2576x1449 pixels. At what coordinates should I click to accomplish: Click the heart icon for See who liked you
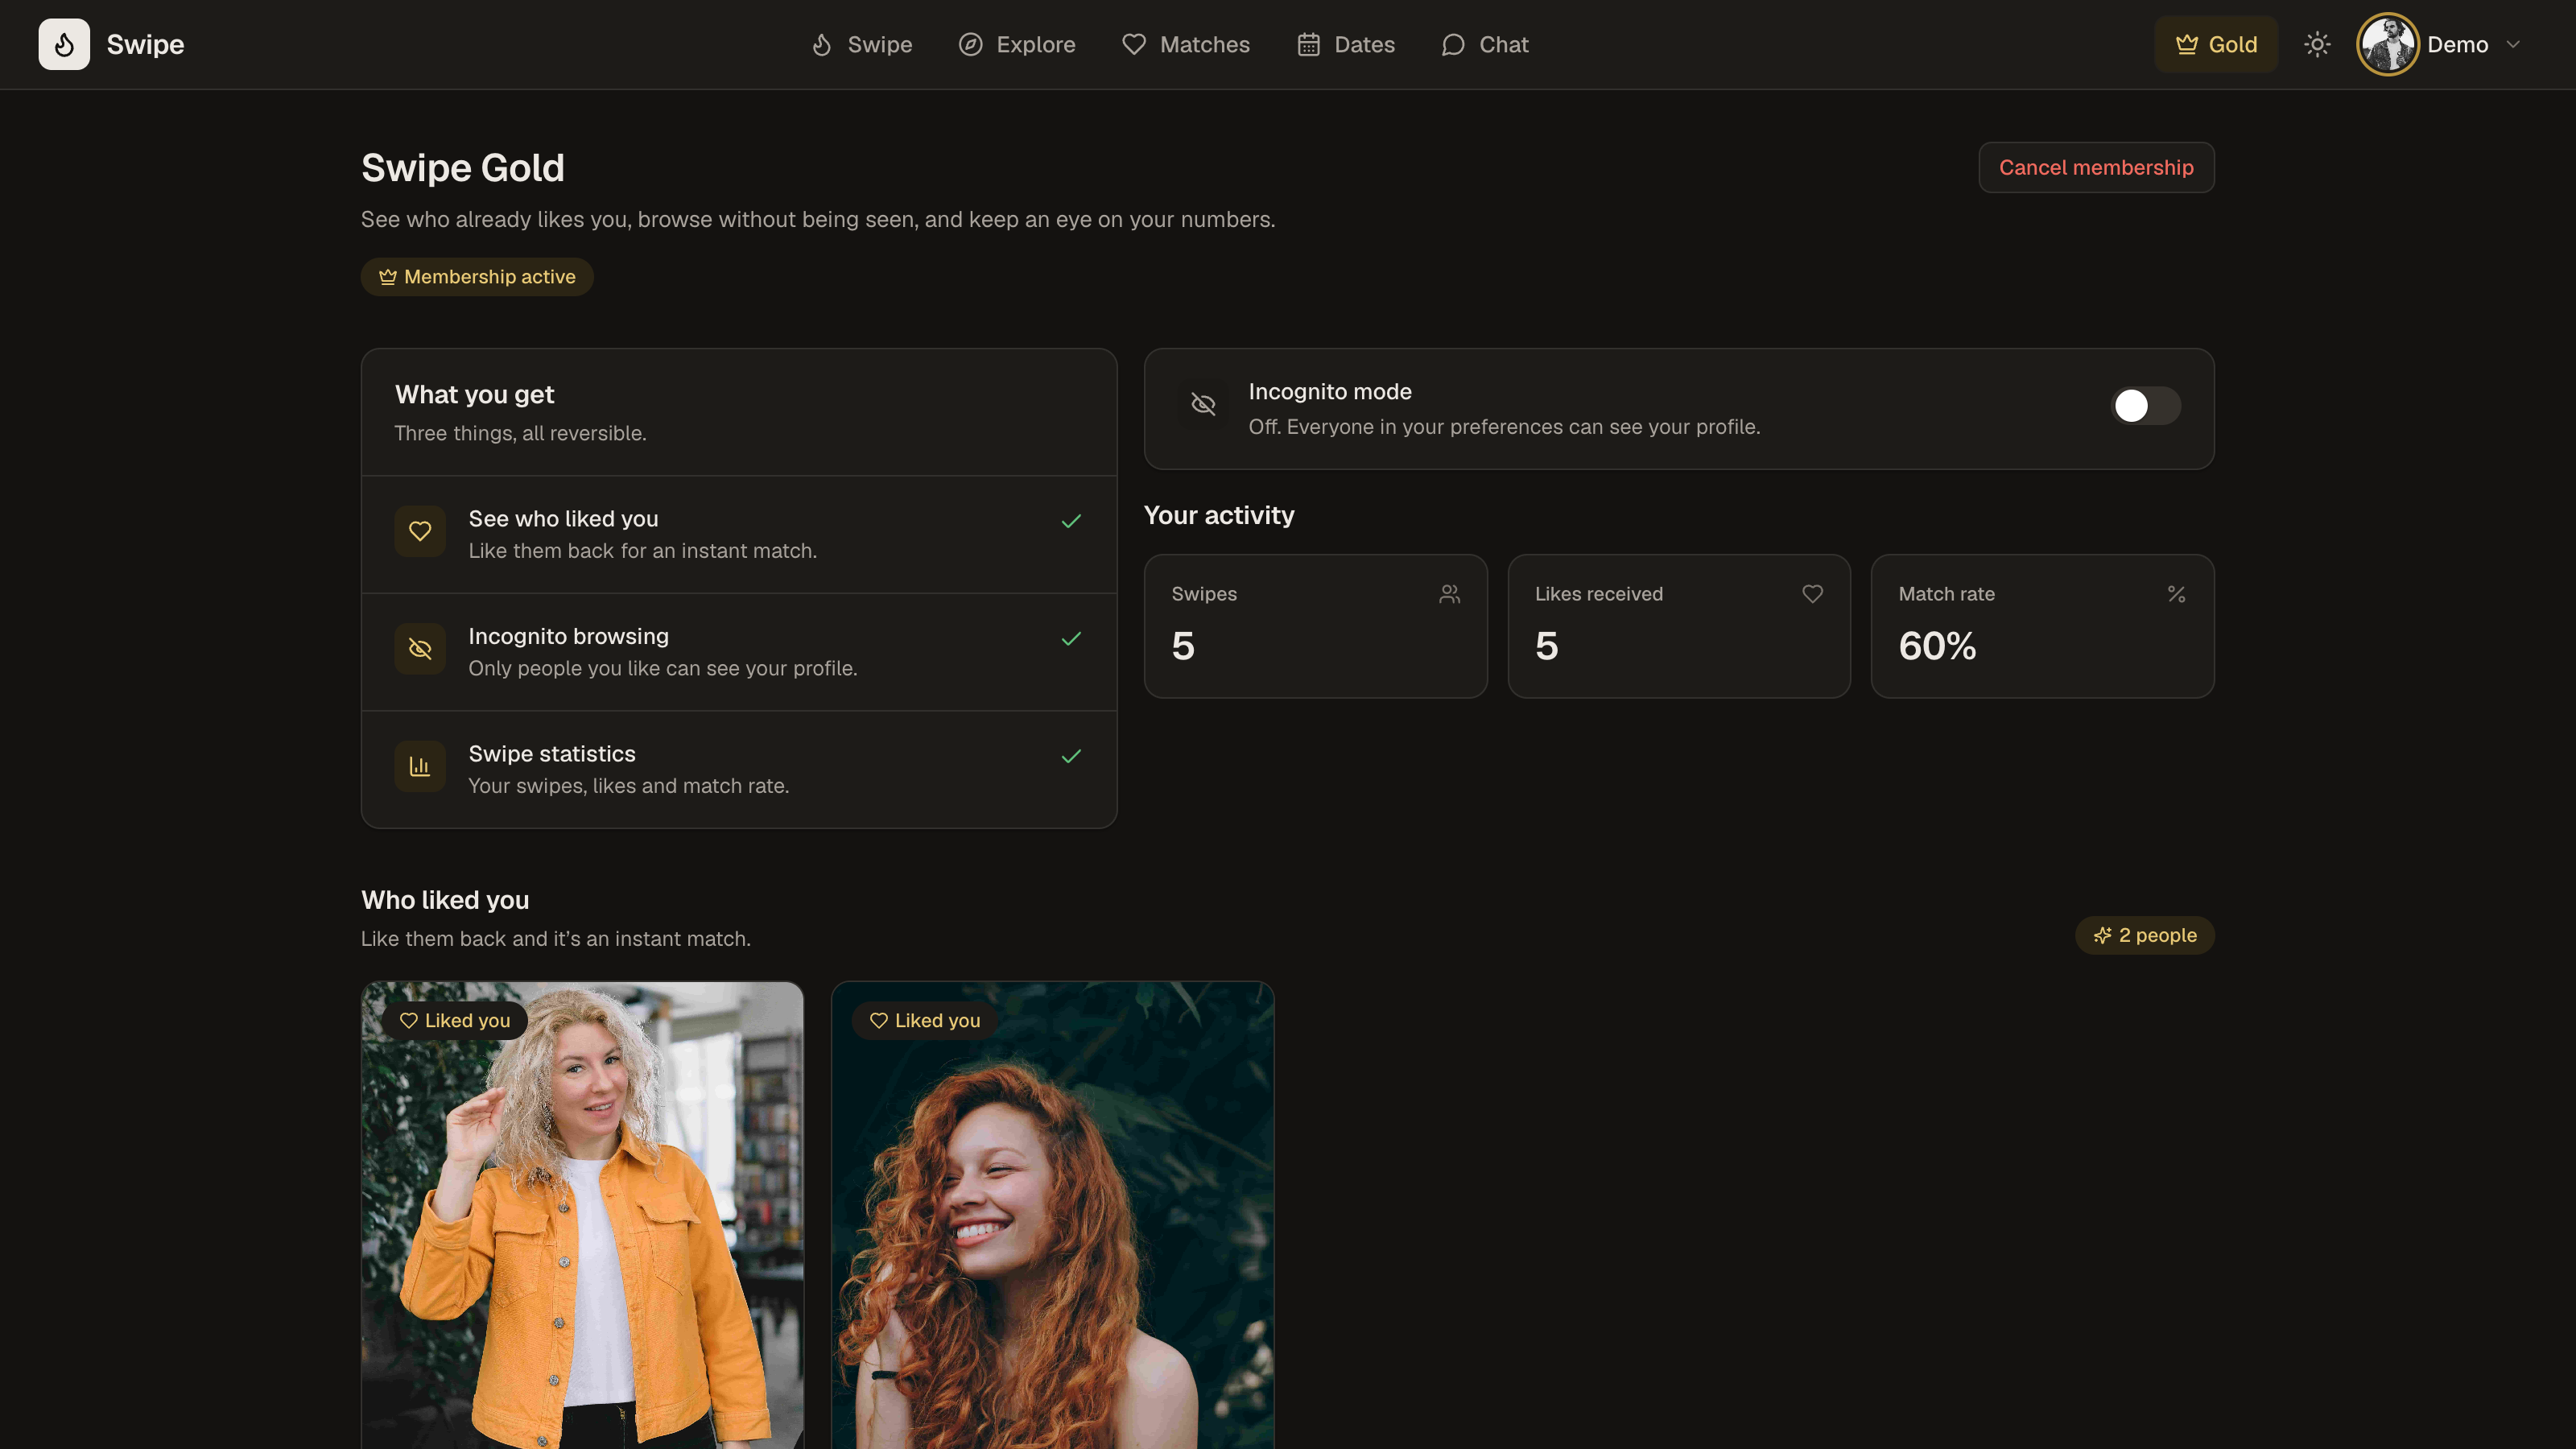[x=420, y=531]
